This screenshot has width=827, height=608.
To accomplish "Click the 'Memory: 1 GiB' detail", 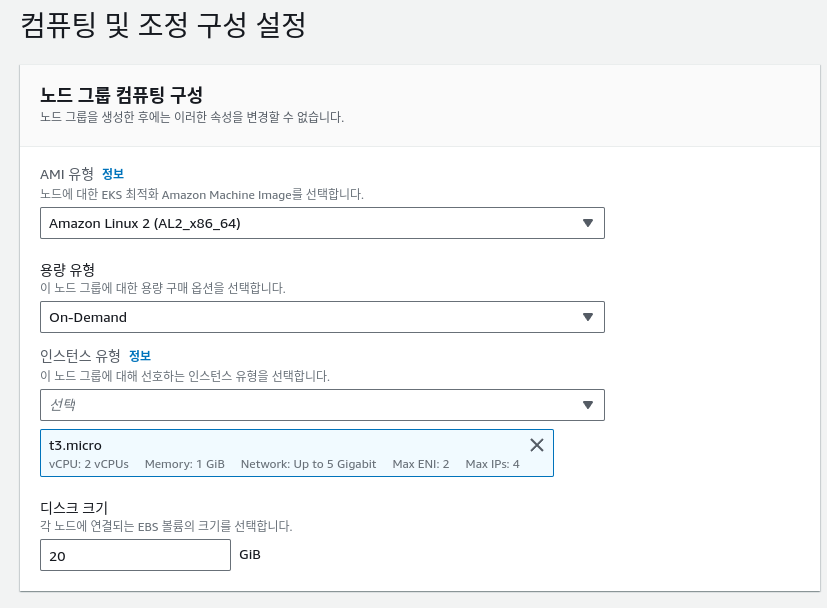I will [185, 464].
